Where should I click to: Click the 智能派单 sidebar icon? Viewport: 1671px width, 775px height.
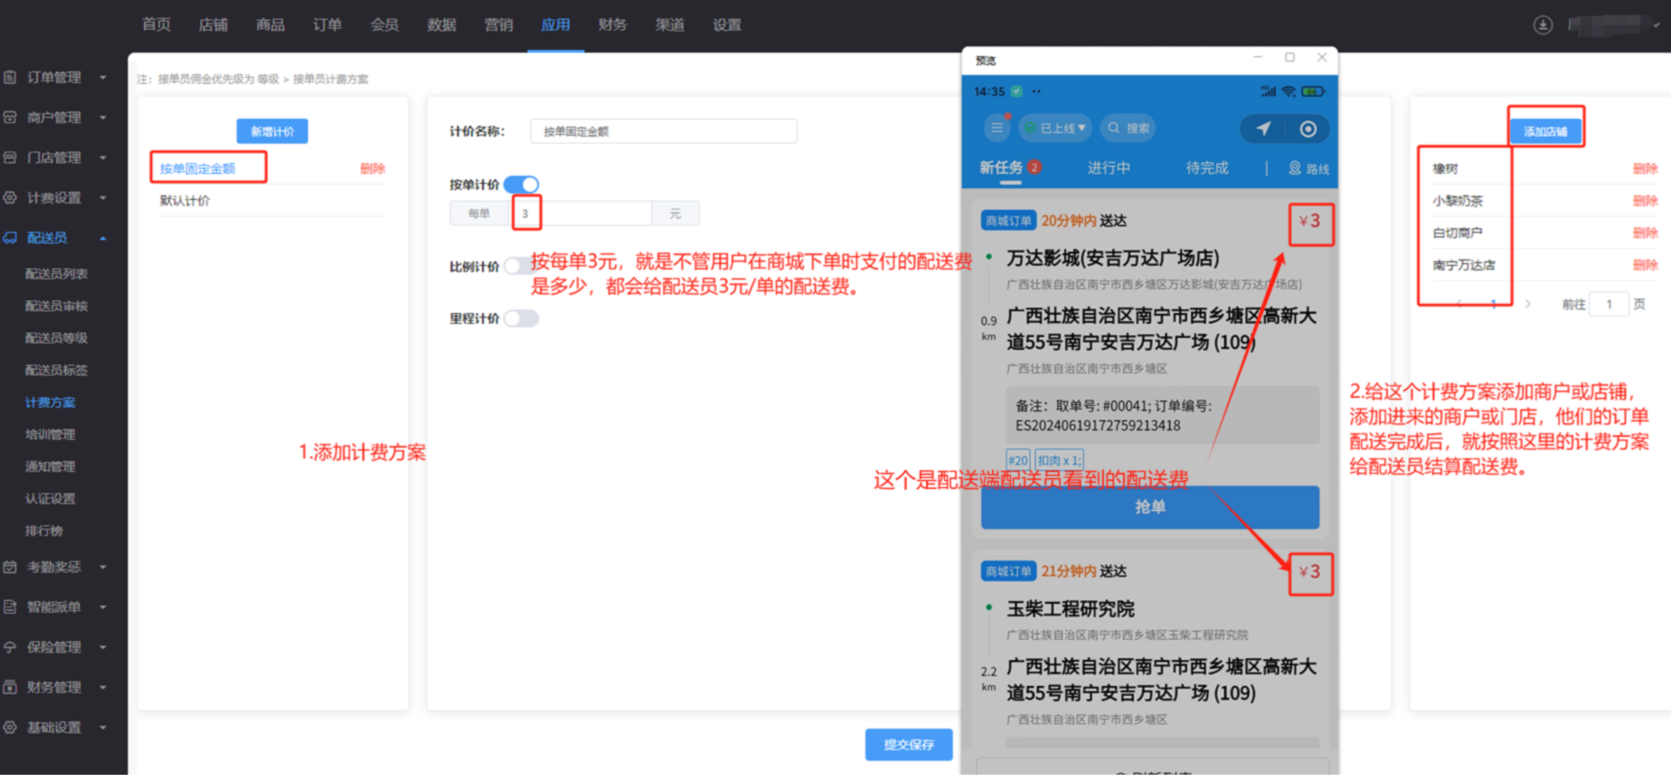point(10,607)
